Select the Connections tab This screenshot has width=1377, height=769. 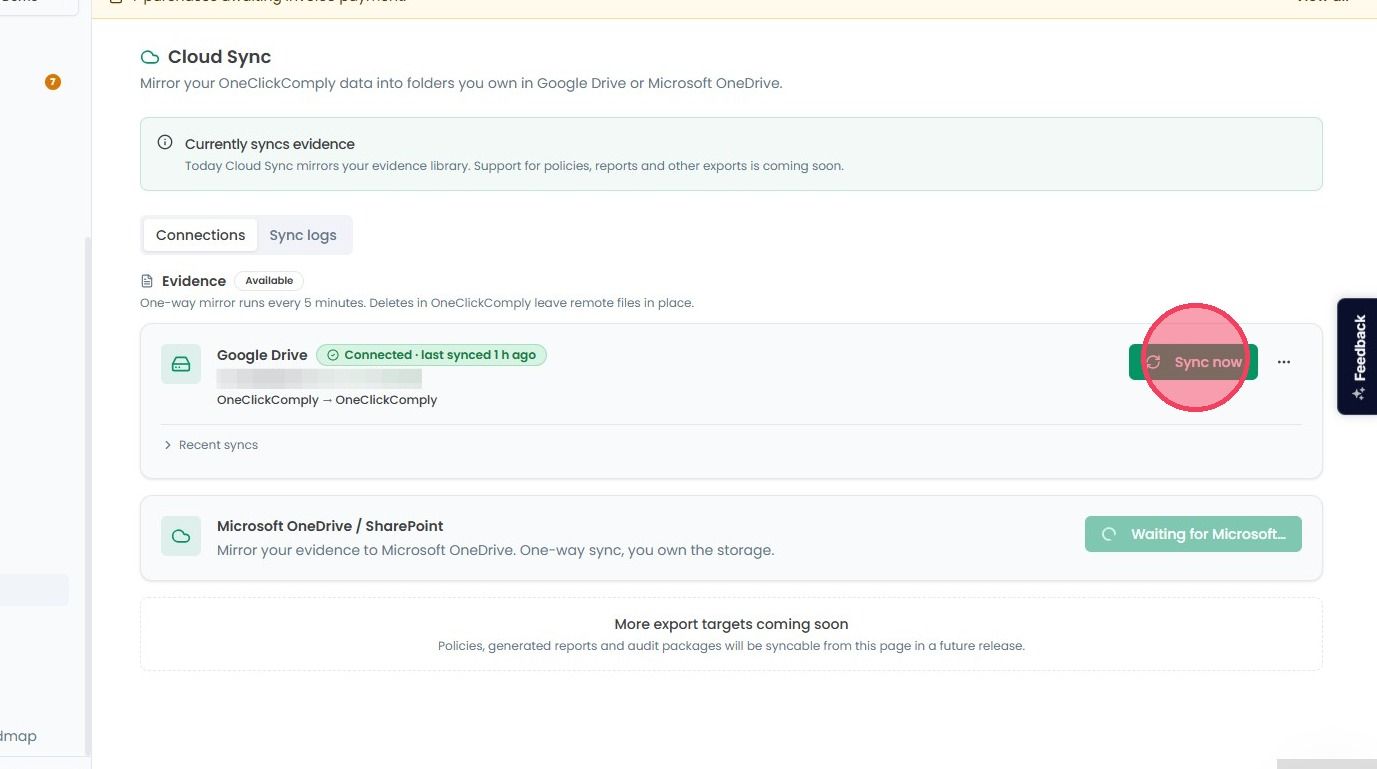point(200,235)
